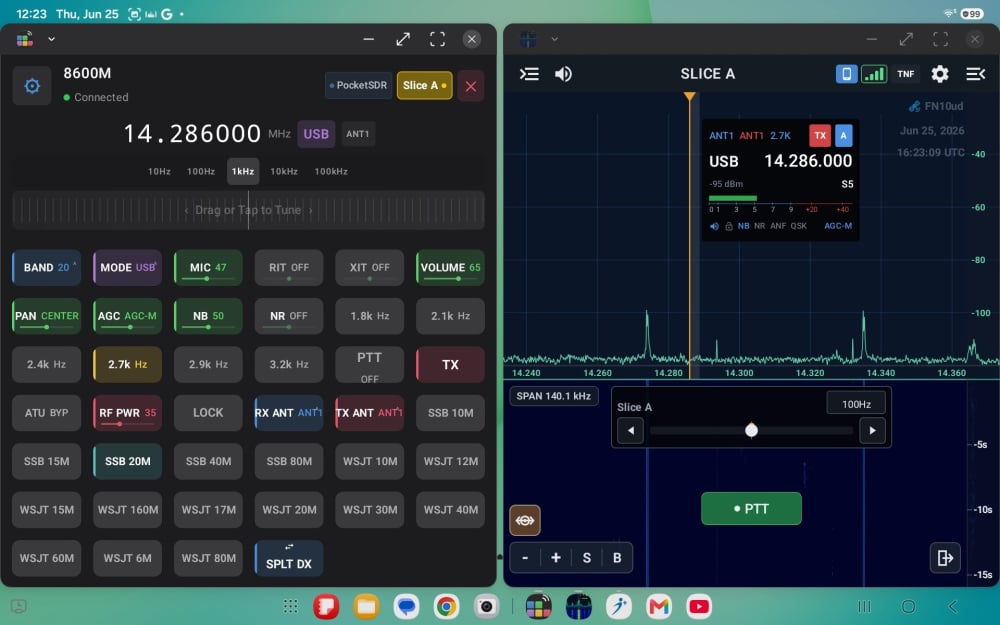The image size is (1000, 625).
Task: Open AGC-M selector in slice flag
Action: (x=838, y=226)
